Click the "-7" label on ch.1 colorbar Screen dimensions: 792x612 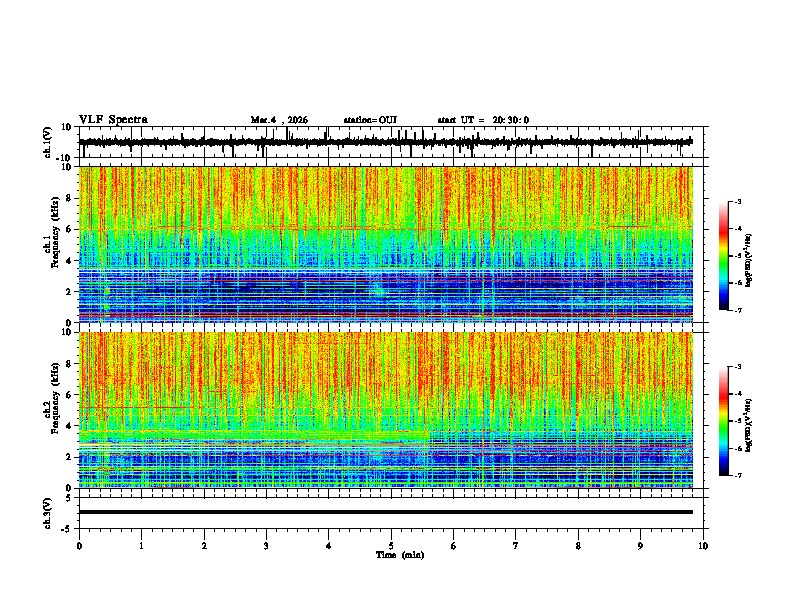pos(737,310)
